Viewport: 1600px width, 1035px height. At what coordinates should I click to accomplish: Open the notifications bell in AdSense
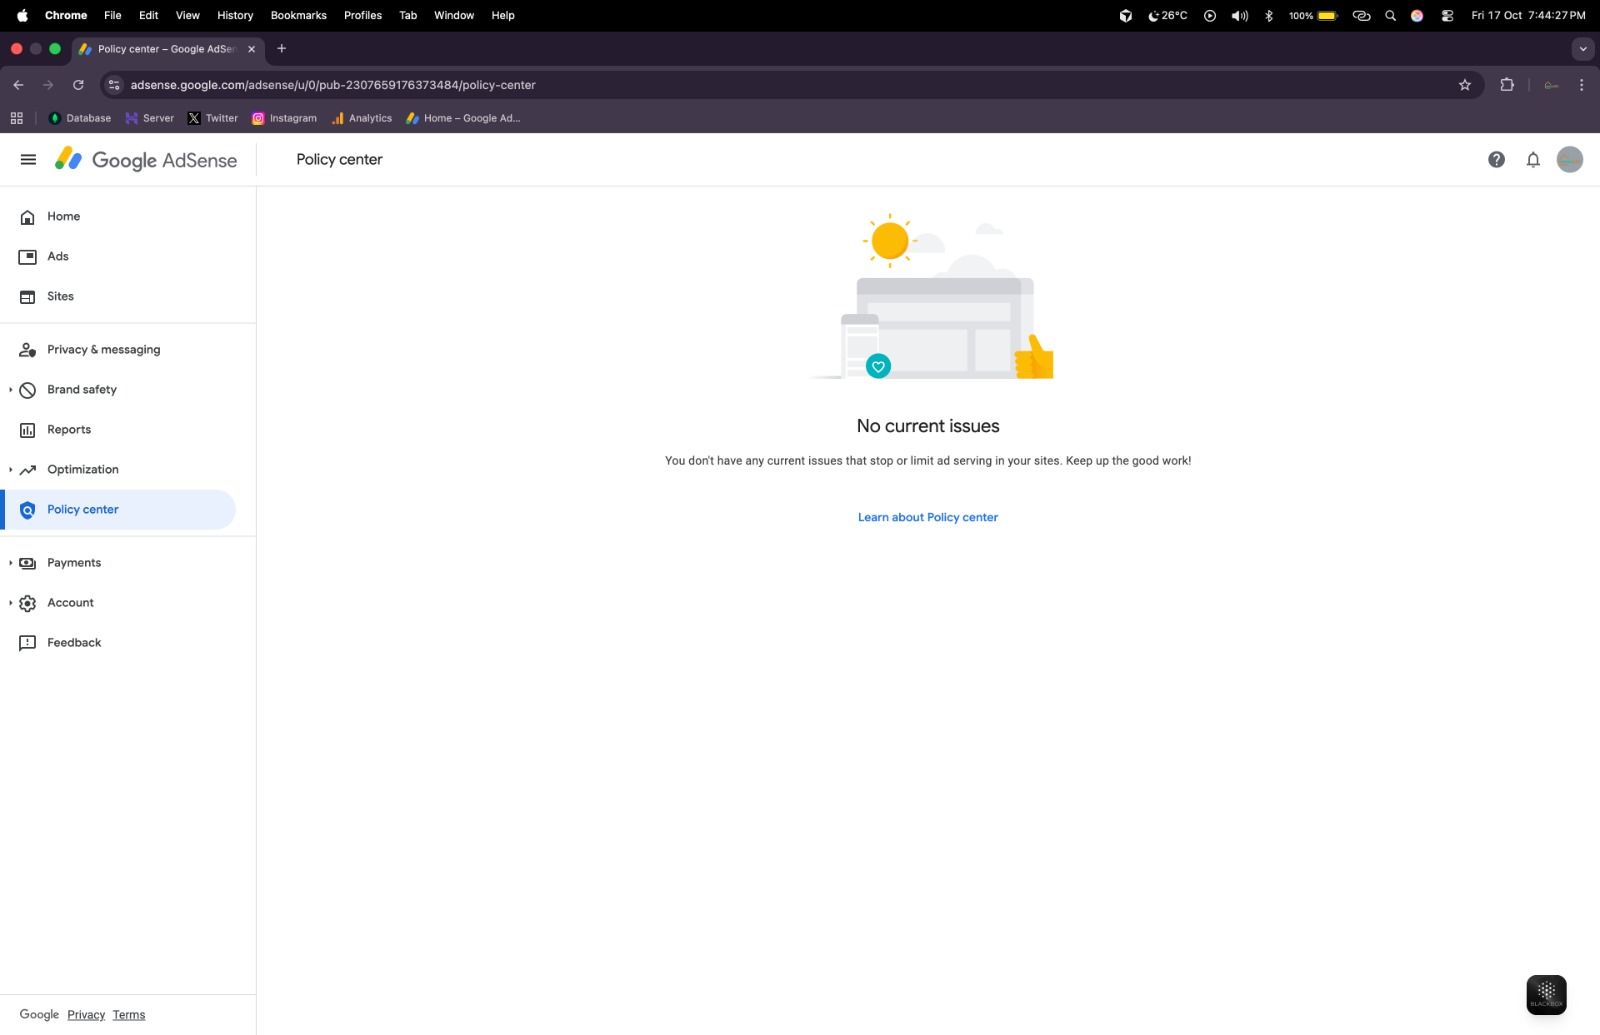(x=1533, y=160)
